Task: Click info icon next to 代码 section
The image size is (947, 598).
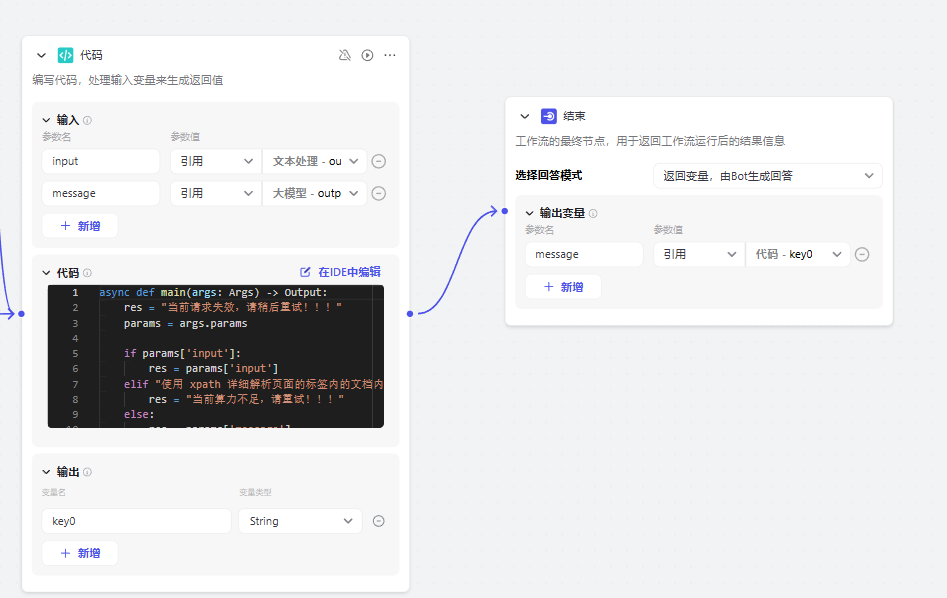Action: [88, 273]
